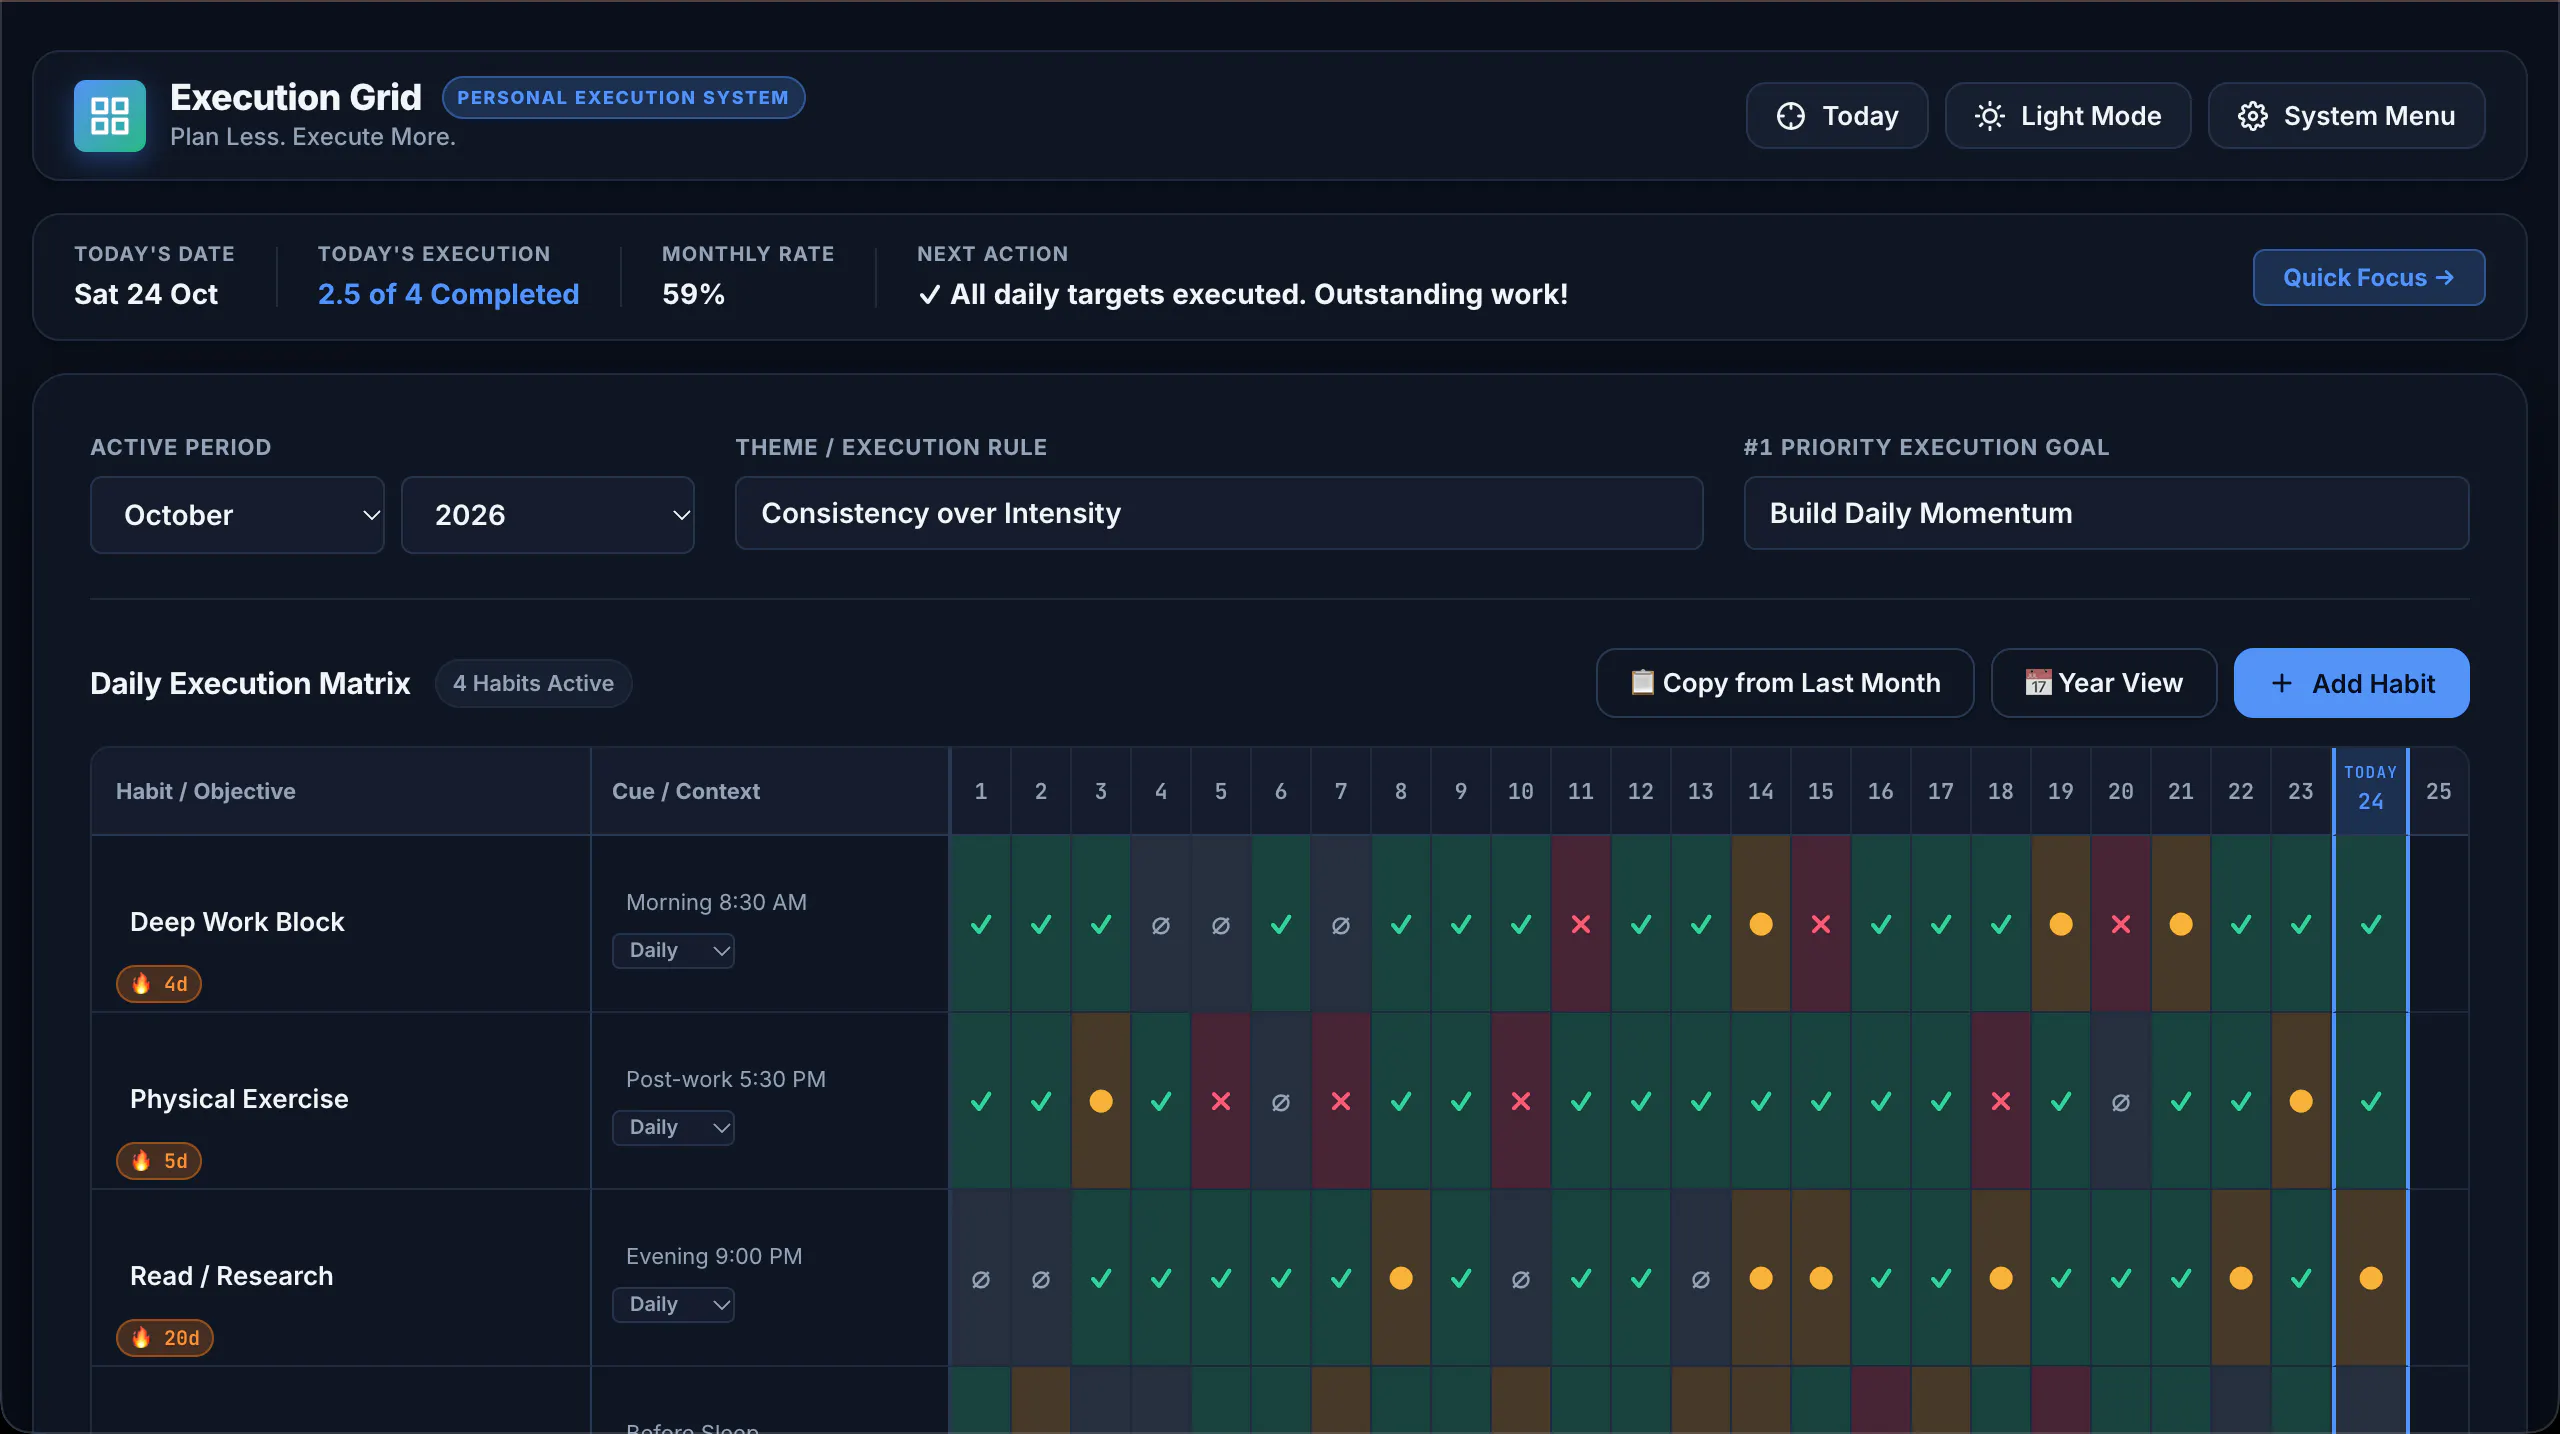Edit the Consistency over Intensity theme field
The image size is (2560, 1434).
1219,513
